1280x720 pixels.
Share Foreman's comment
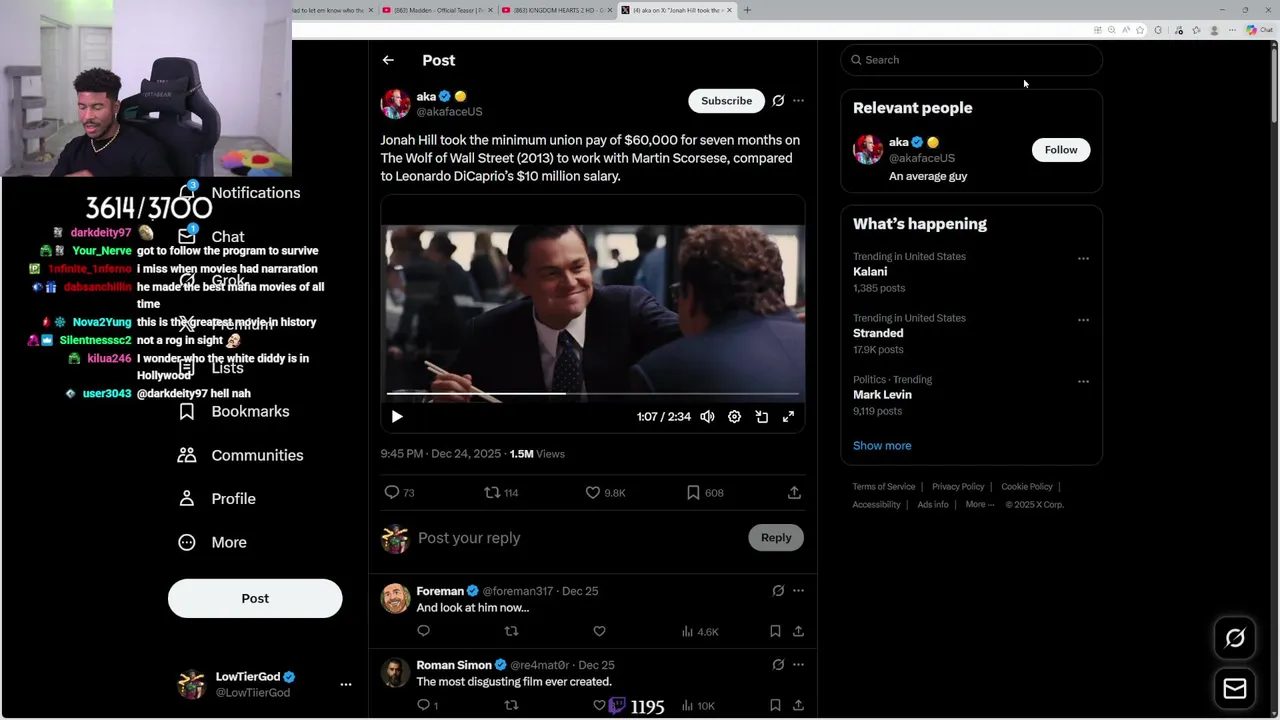(x=798, y=631)
